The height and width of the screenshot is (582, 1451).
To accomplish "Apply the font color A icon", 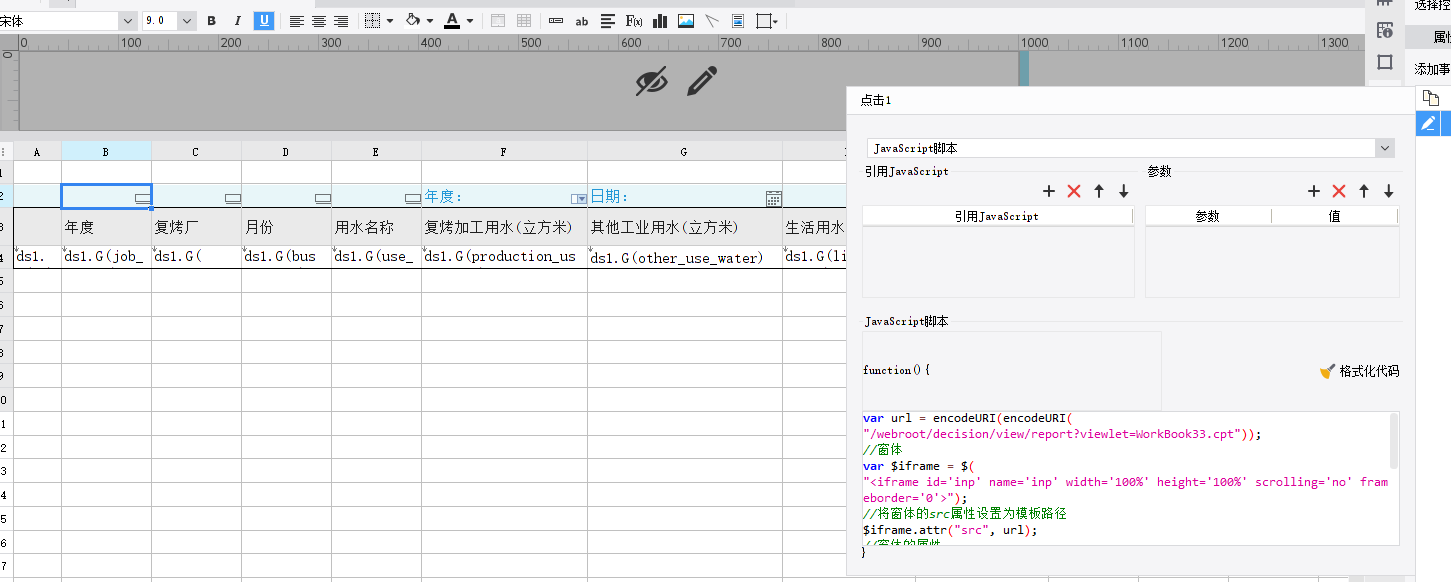I will 452,21.
